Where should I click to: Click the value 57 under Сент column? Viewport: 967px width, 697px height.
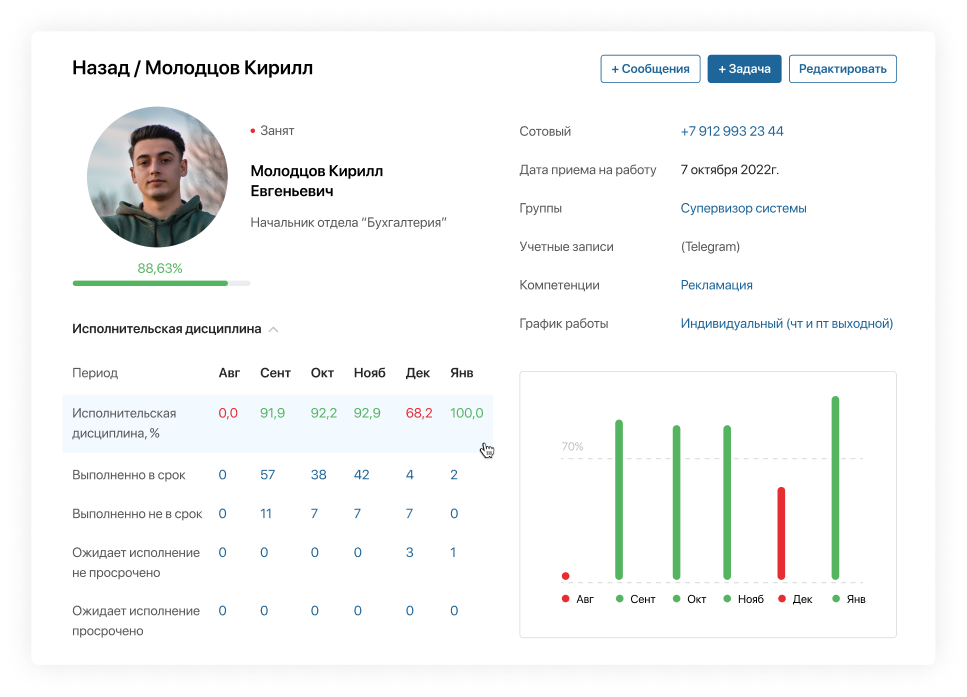[x=267, y=474]
